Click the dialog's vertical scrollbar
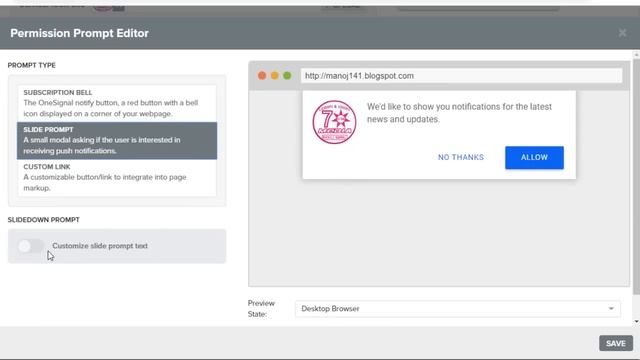 click(x=636, y=176)
